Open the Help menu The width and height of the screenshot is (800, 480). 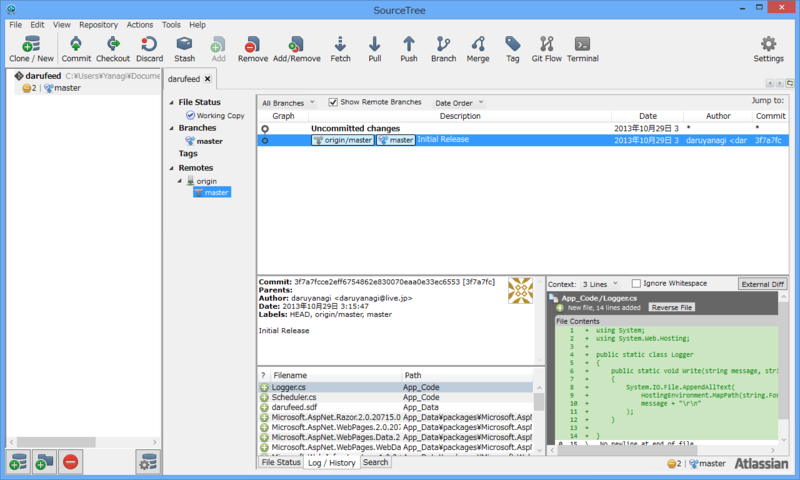197,24
